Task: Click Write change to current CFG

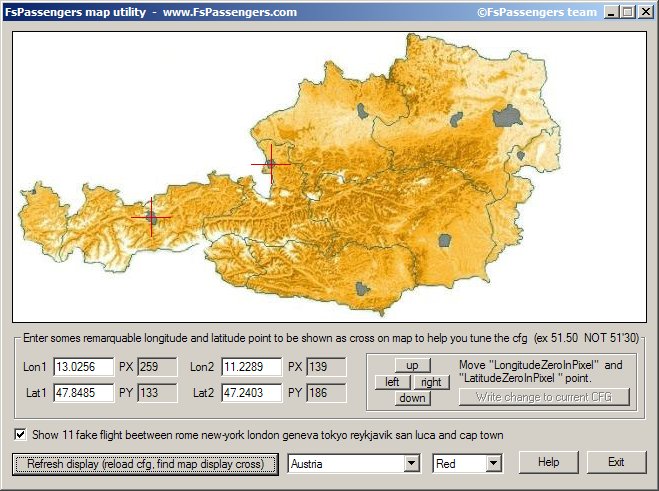Action: click(x=544, y=397)
